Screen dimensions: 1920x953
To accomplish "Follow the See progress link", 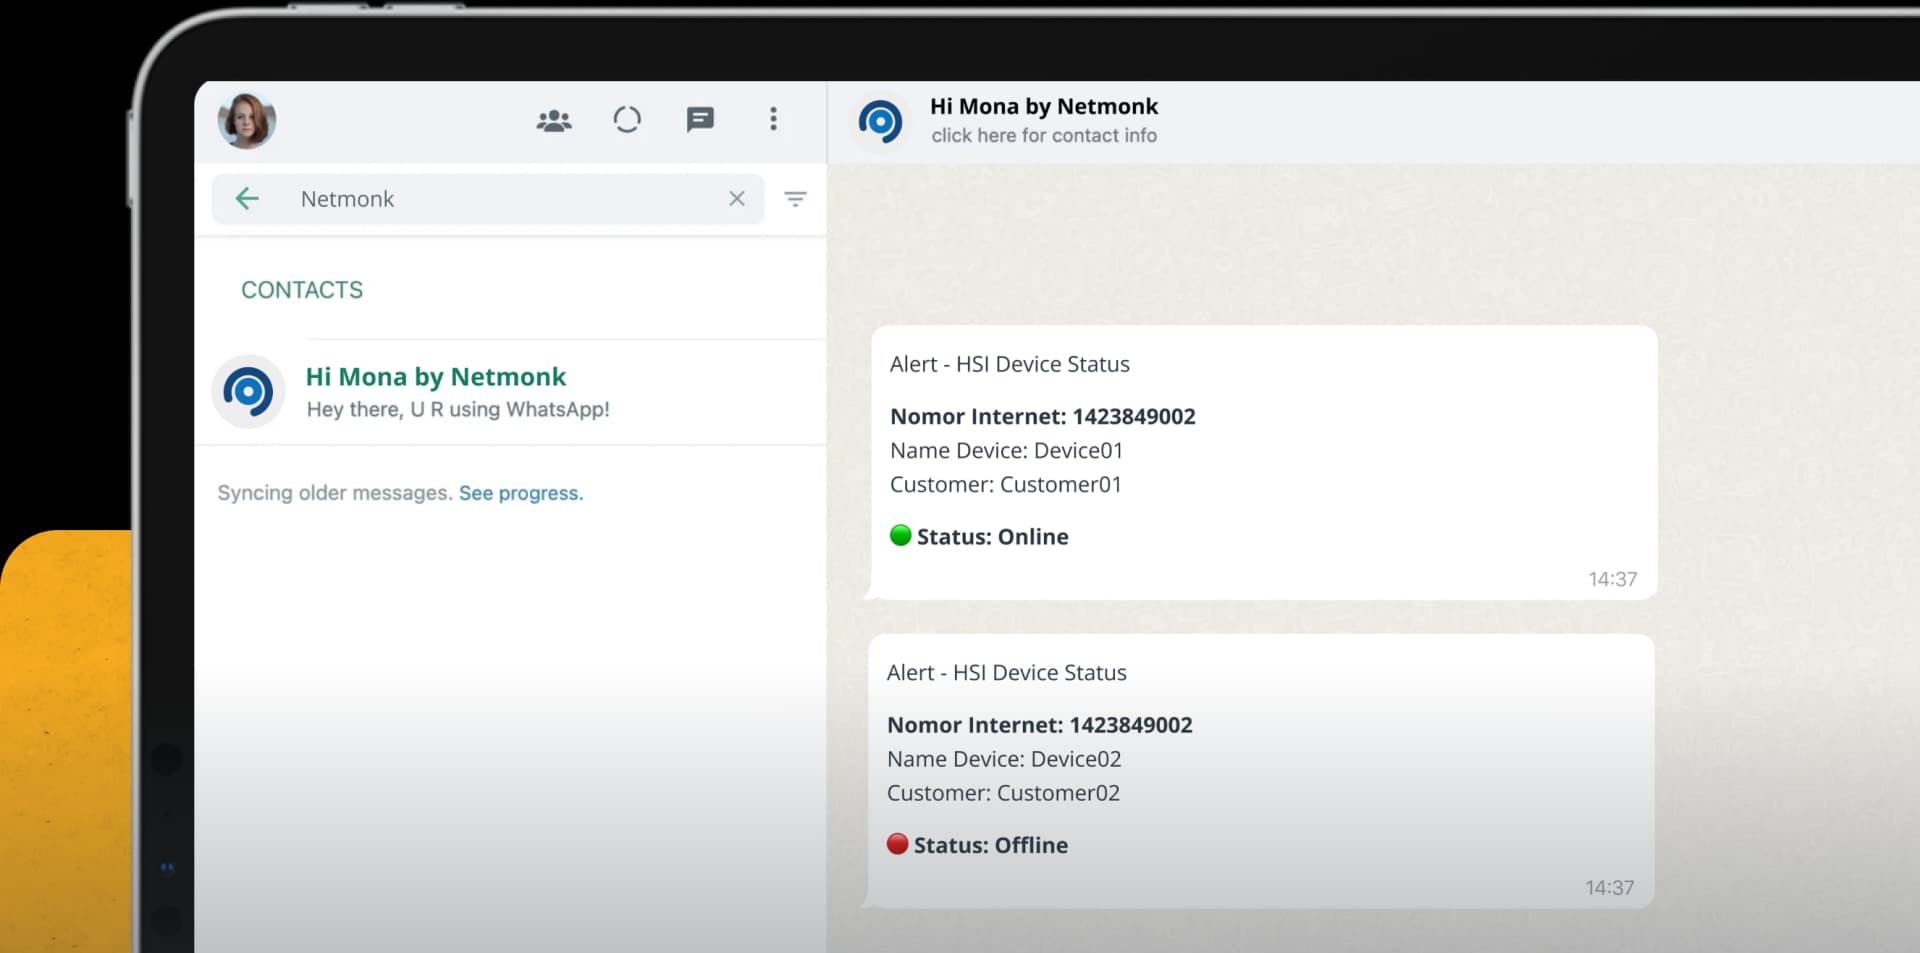I will (520, 493).
